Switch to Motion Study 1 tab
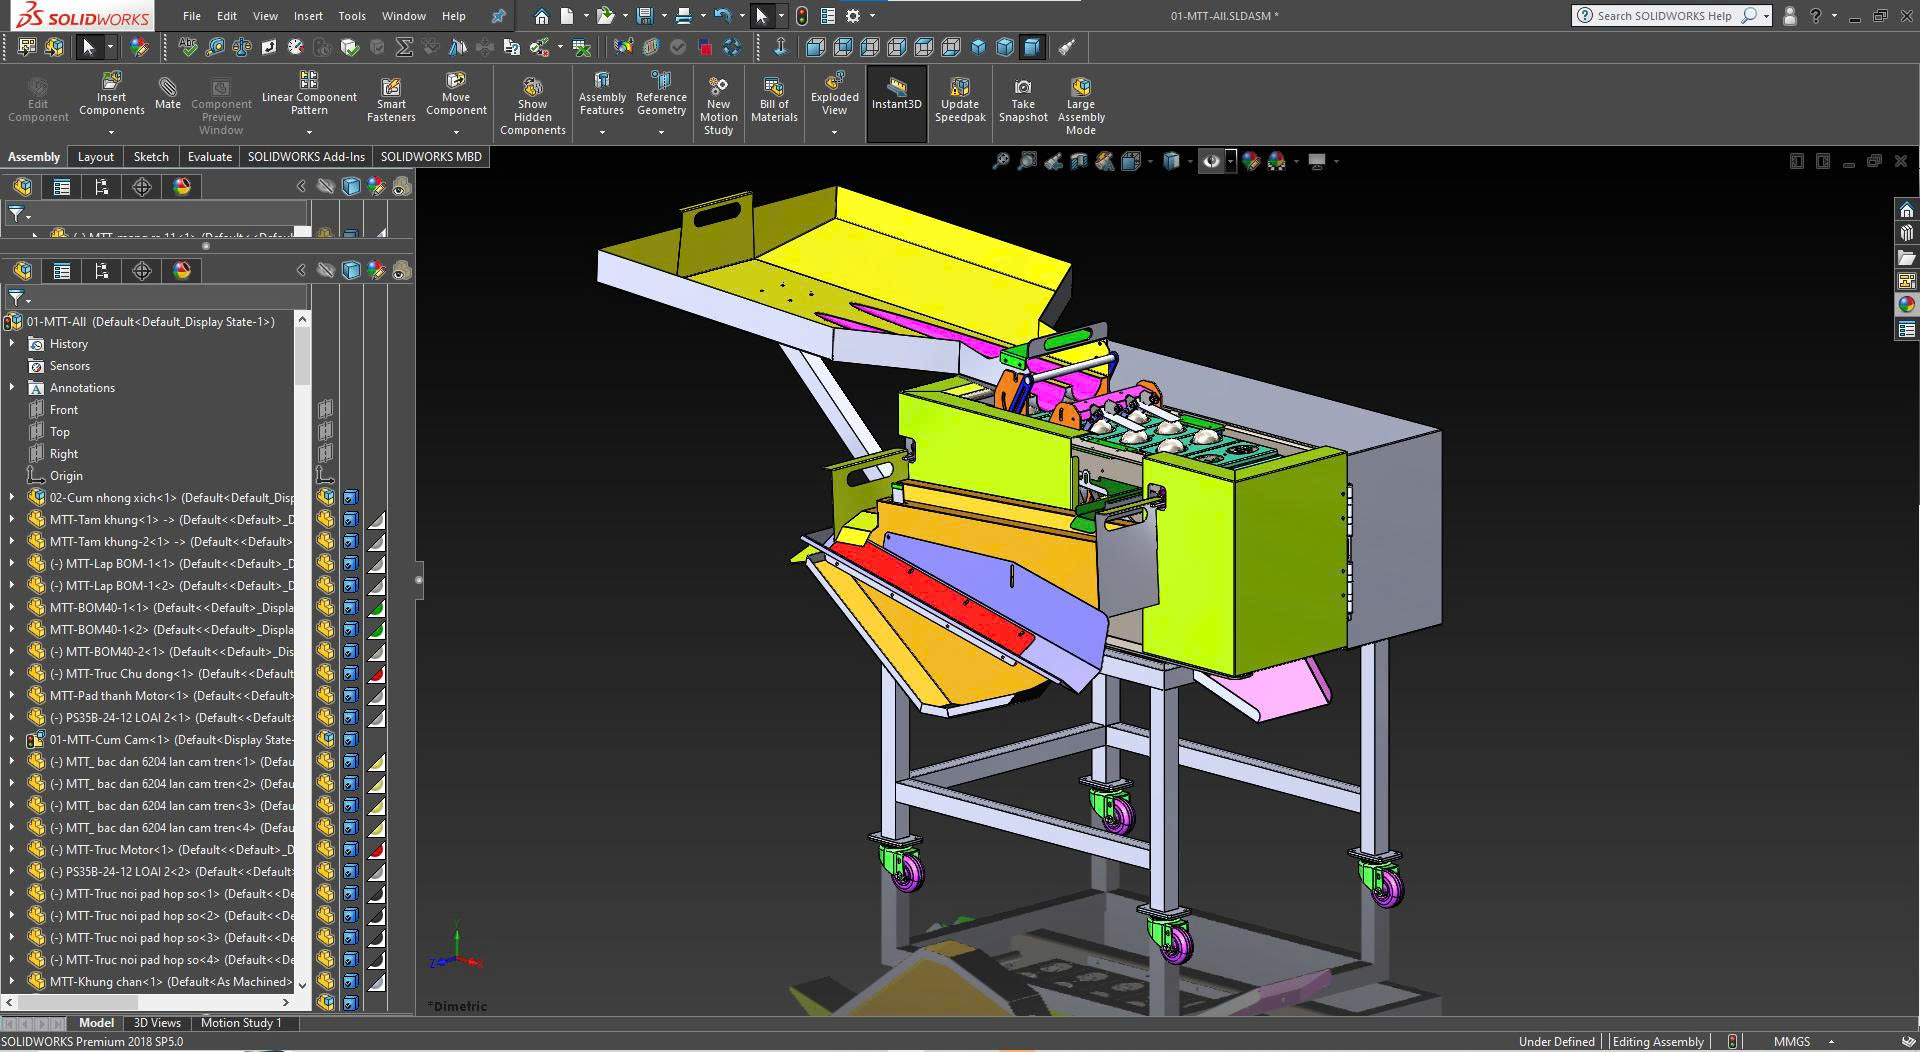Screen dimensions: 1920x1052 pyautogui.click(x=241, y=1023)
